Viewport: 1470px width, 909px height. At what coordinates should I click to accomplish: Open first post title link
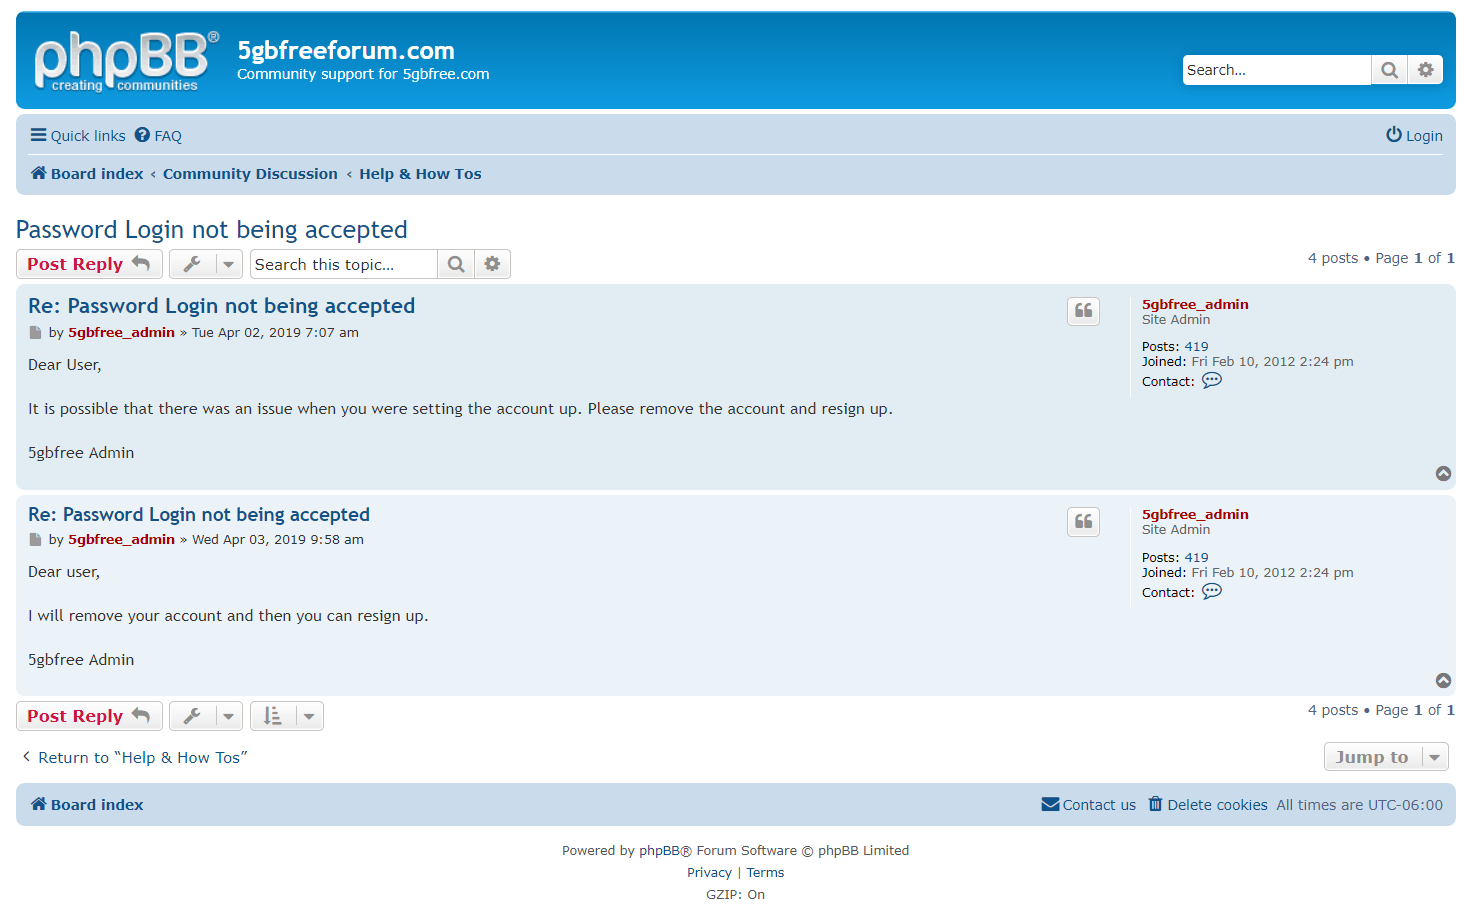tap(221, 306)
